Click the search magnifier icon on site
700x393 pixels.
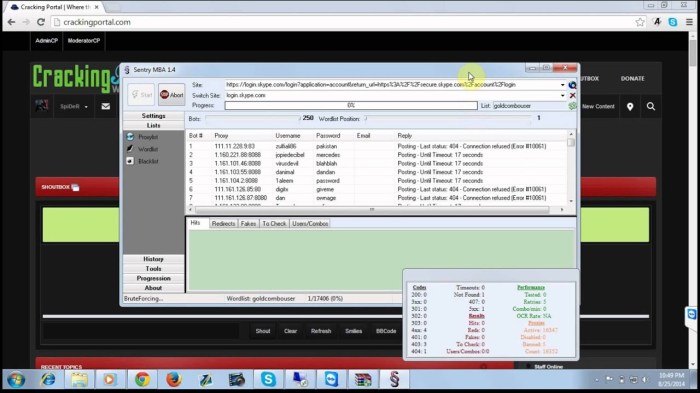651,106
